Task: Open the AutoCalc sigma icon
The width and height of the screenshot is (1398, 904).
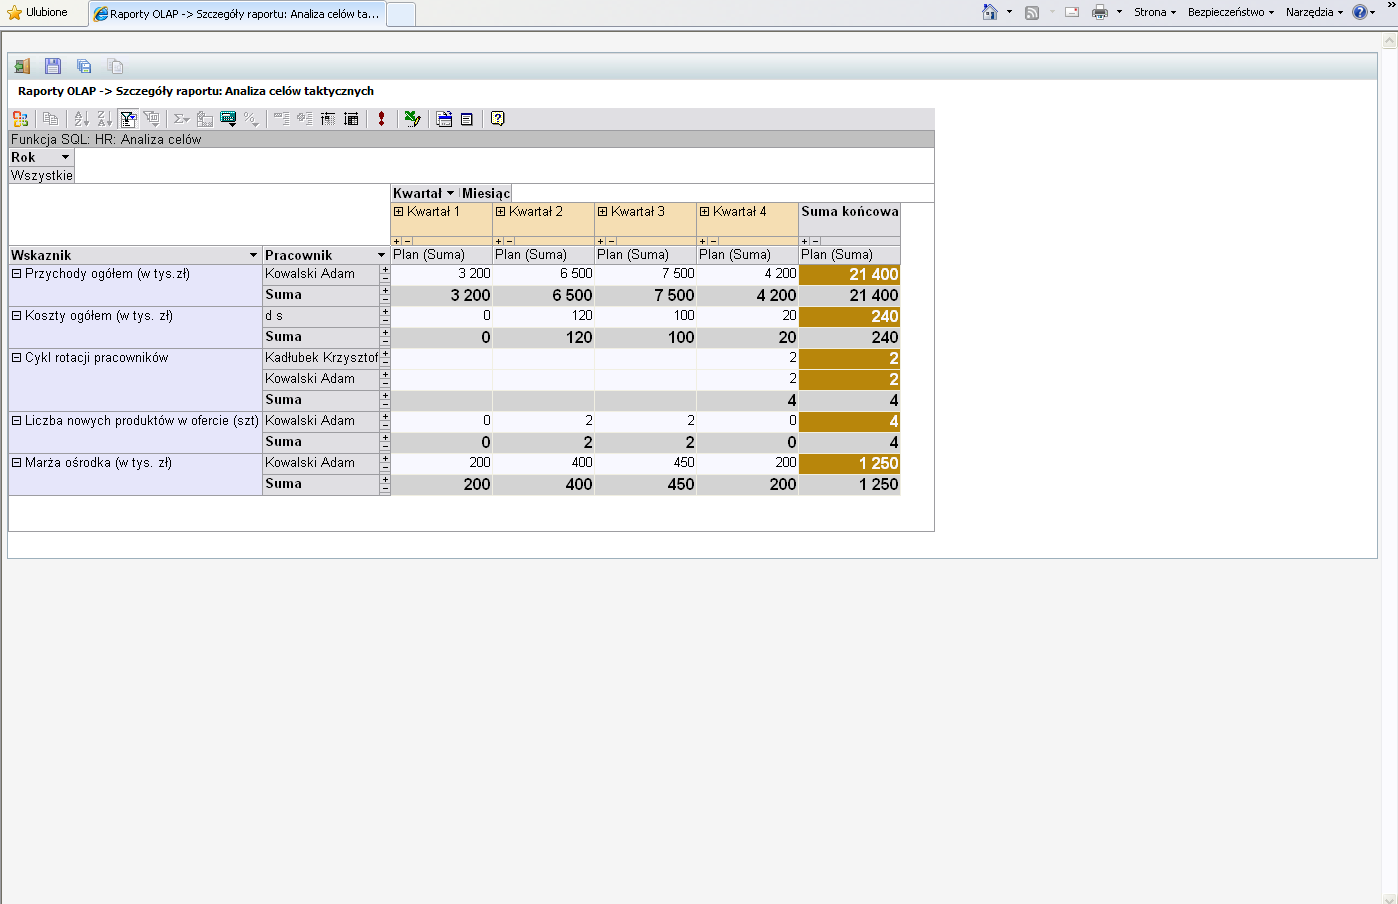Action: (181, 118)
